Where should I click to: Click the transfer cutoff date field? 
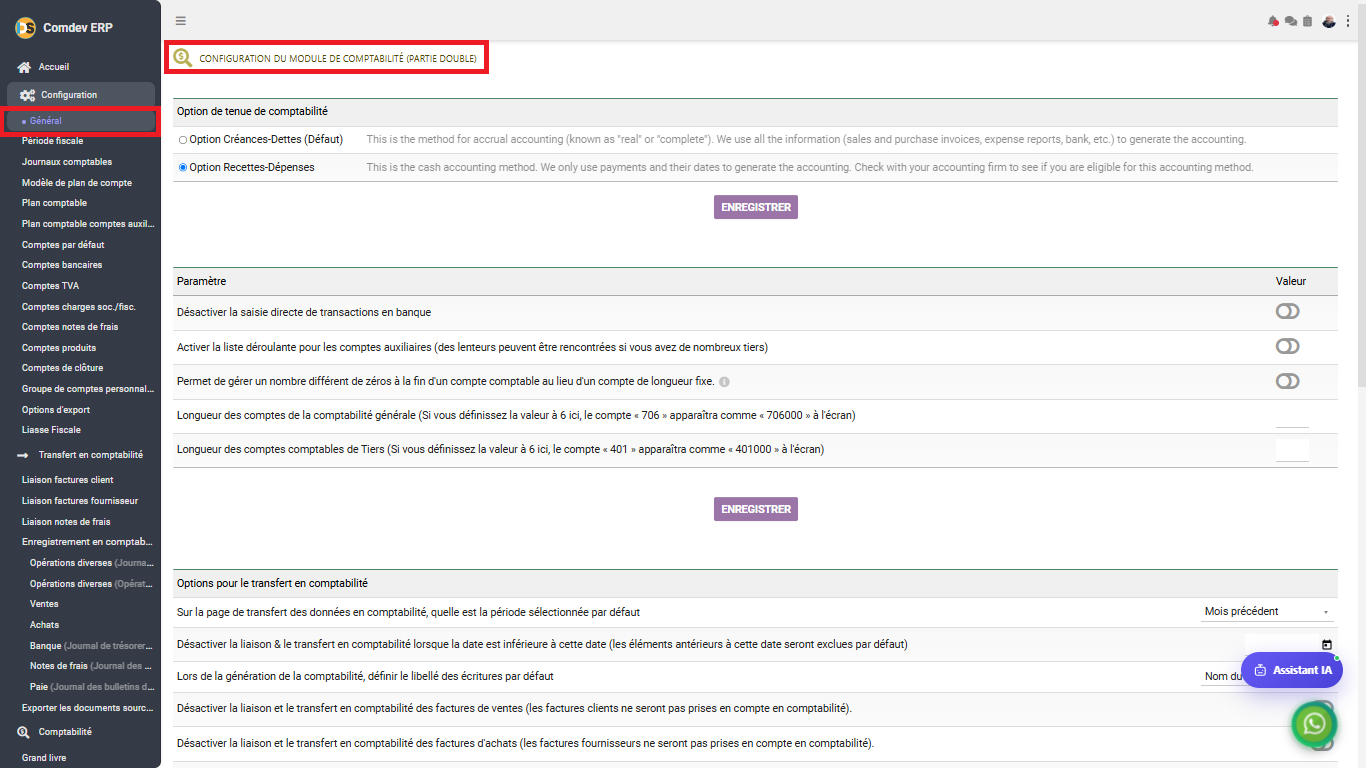coord(1289,645)
